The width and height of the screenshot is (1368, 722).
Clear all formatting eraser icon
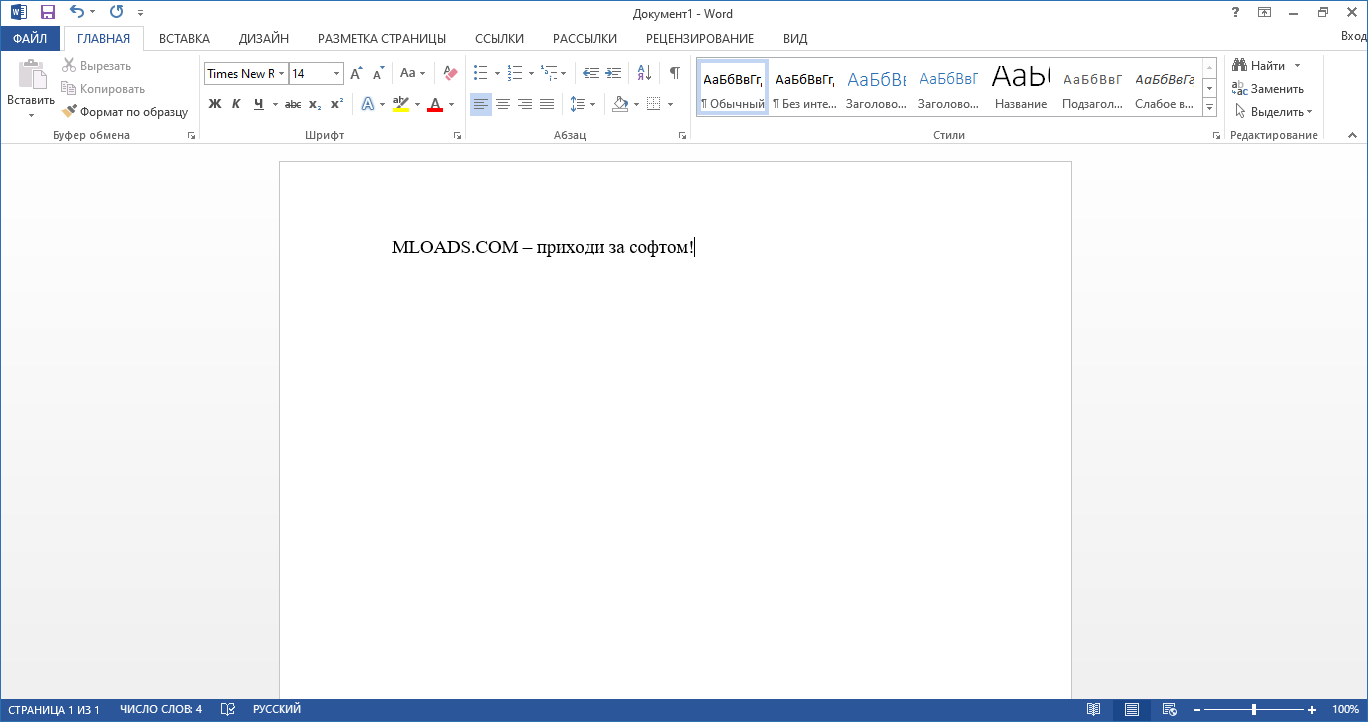coord(450,73)
